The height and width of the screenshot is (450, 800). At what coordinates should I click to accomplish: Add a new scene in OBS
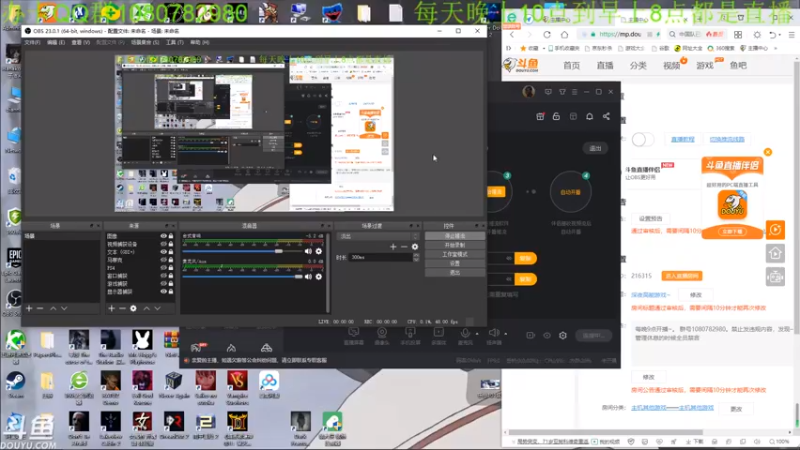tap(29, 309)
